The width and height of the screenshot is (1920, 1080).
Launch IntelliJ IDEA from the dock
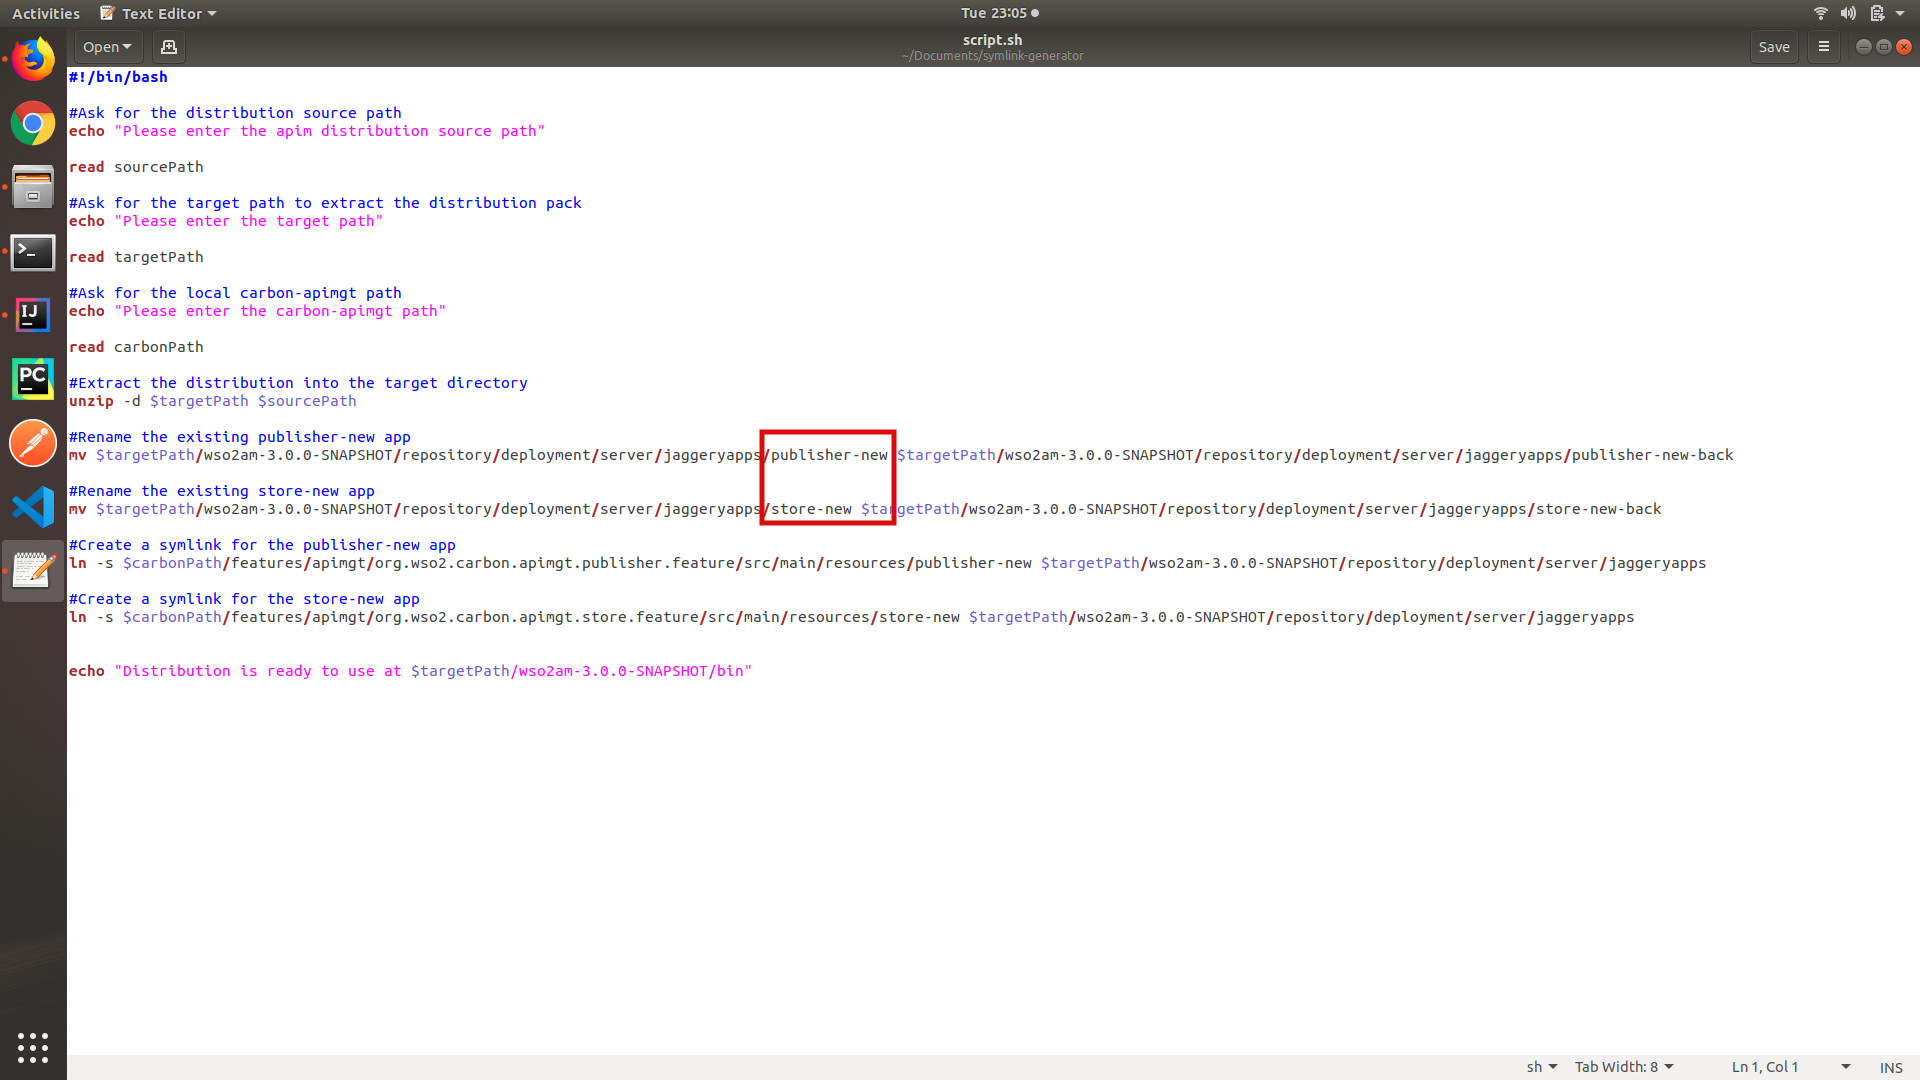(33, 314)
